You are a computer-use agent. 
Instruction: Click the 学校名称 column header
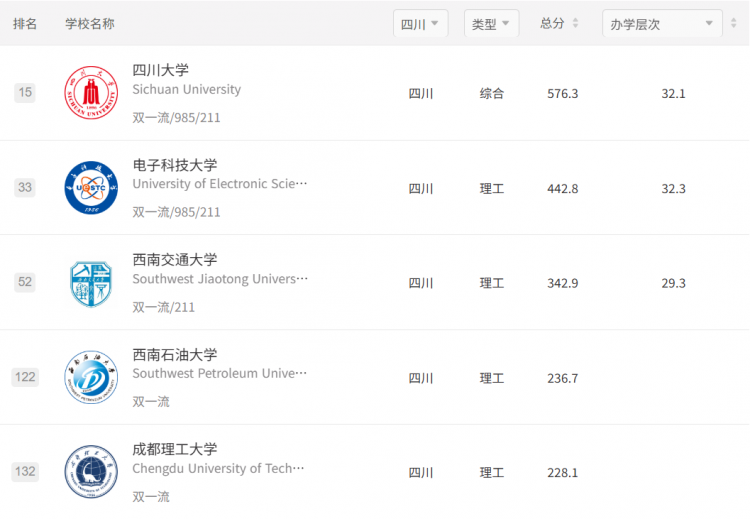(x=90, y=23)
